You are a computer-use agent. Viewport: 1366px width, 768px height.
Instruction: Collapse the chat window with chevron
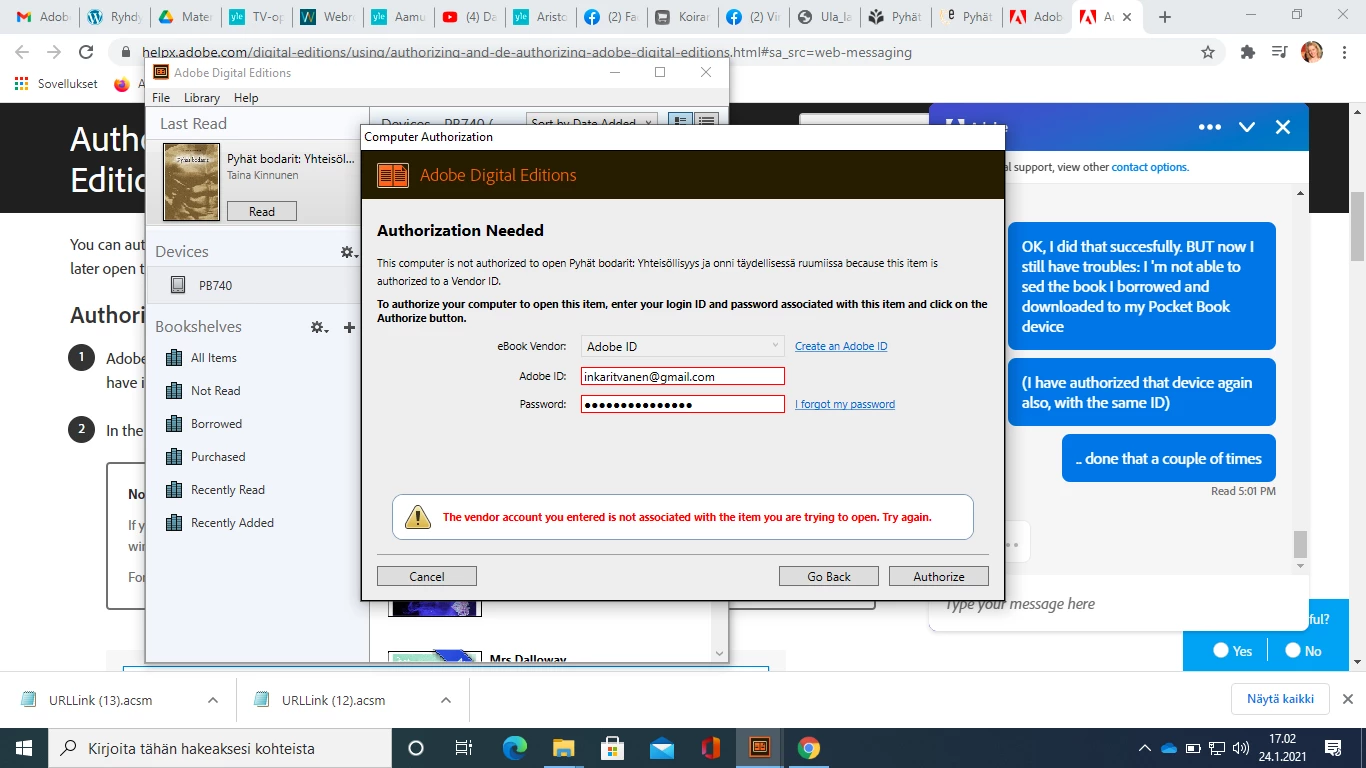pyautogui.click(x=1247, y=127)
